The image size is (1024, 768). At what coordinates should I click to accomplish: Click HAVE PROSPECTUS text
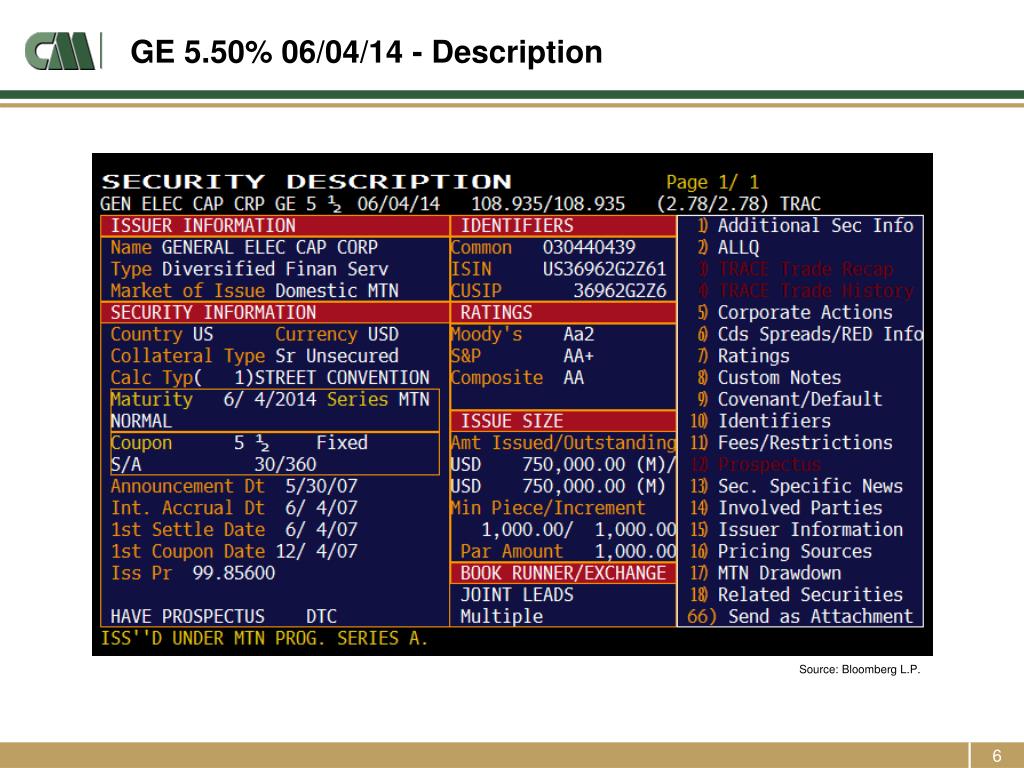point(187,616)
